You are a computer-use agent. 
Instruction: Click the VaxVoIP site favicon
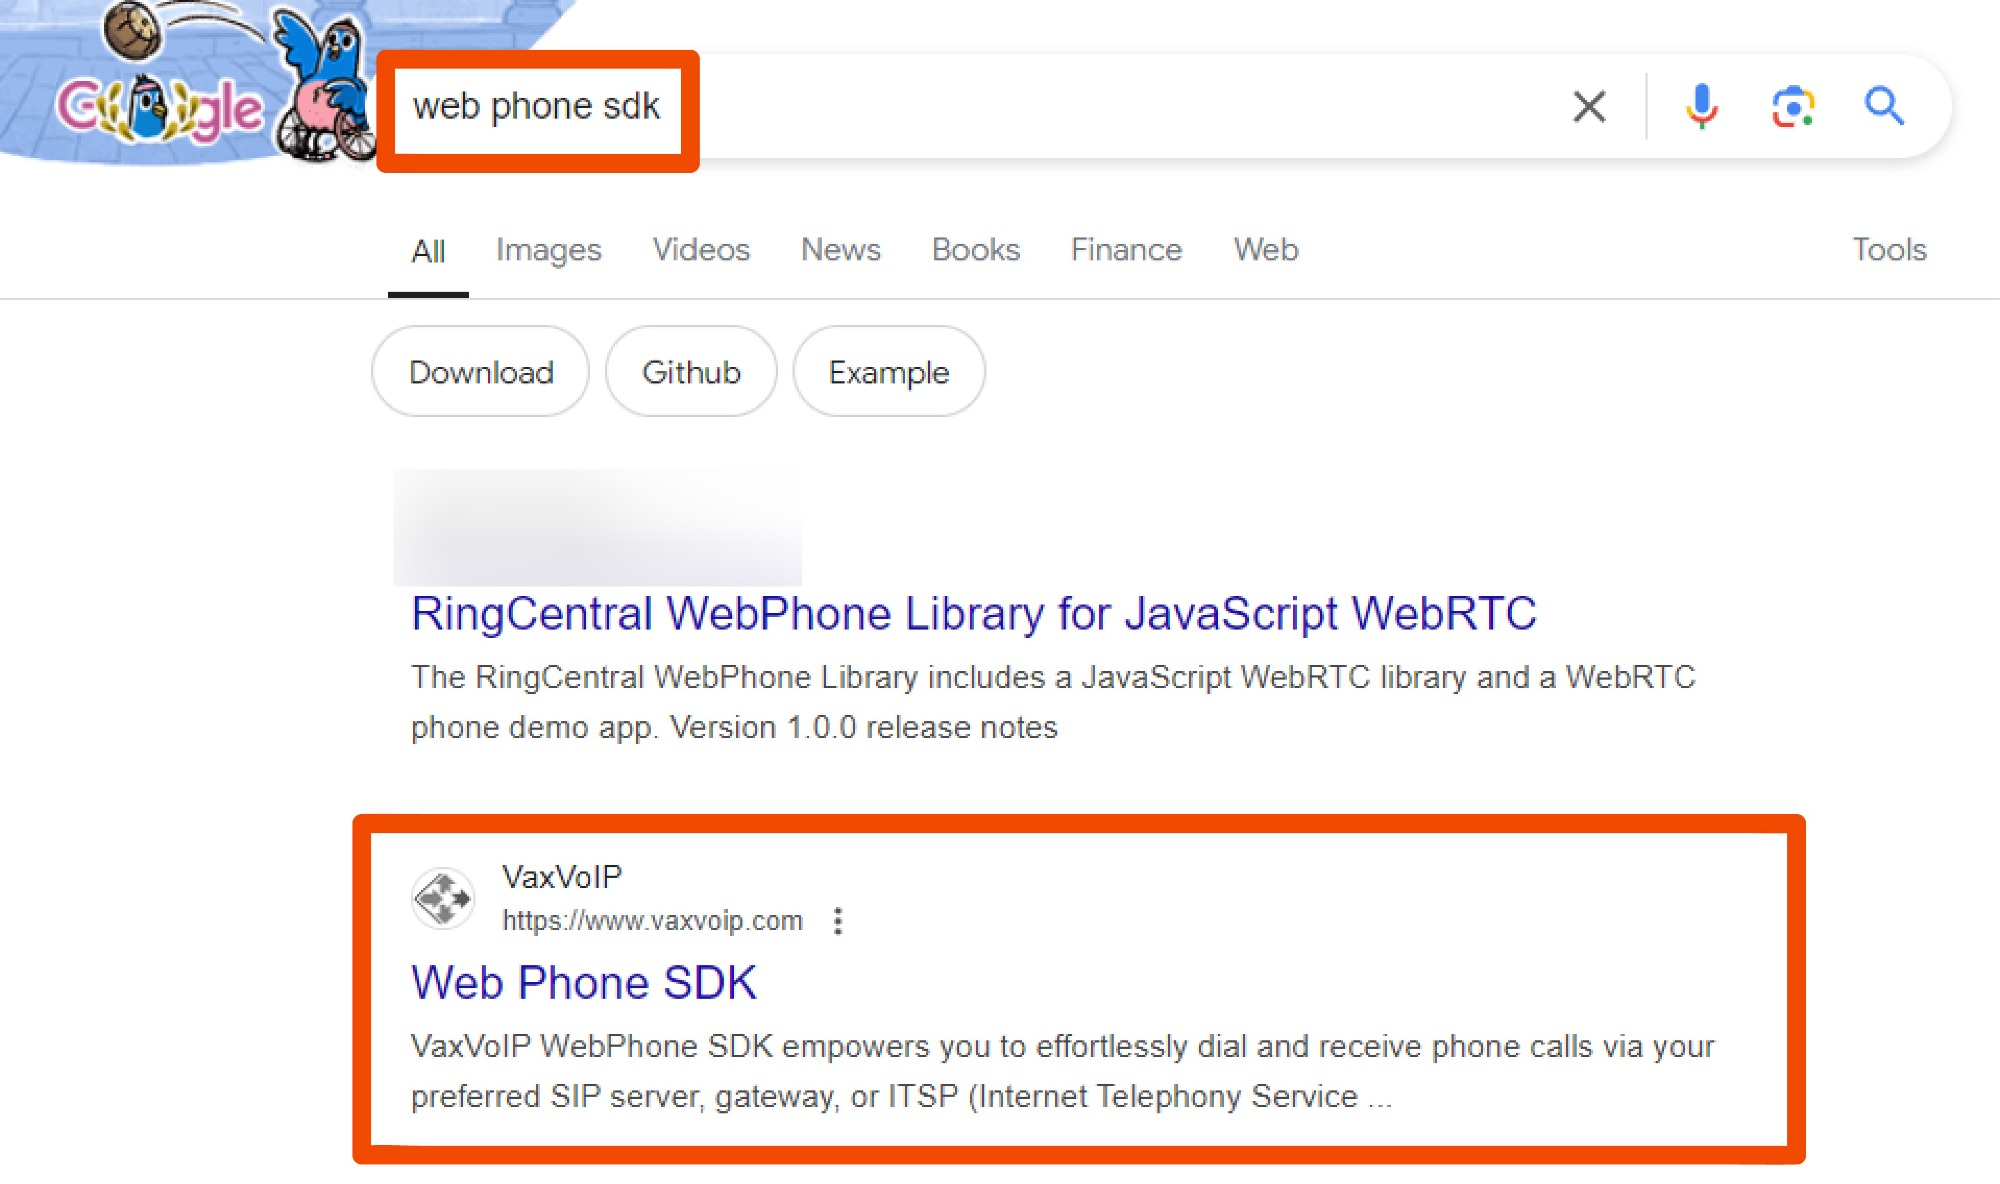click(x=443, y=898)
